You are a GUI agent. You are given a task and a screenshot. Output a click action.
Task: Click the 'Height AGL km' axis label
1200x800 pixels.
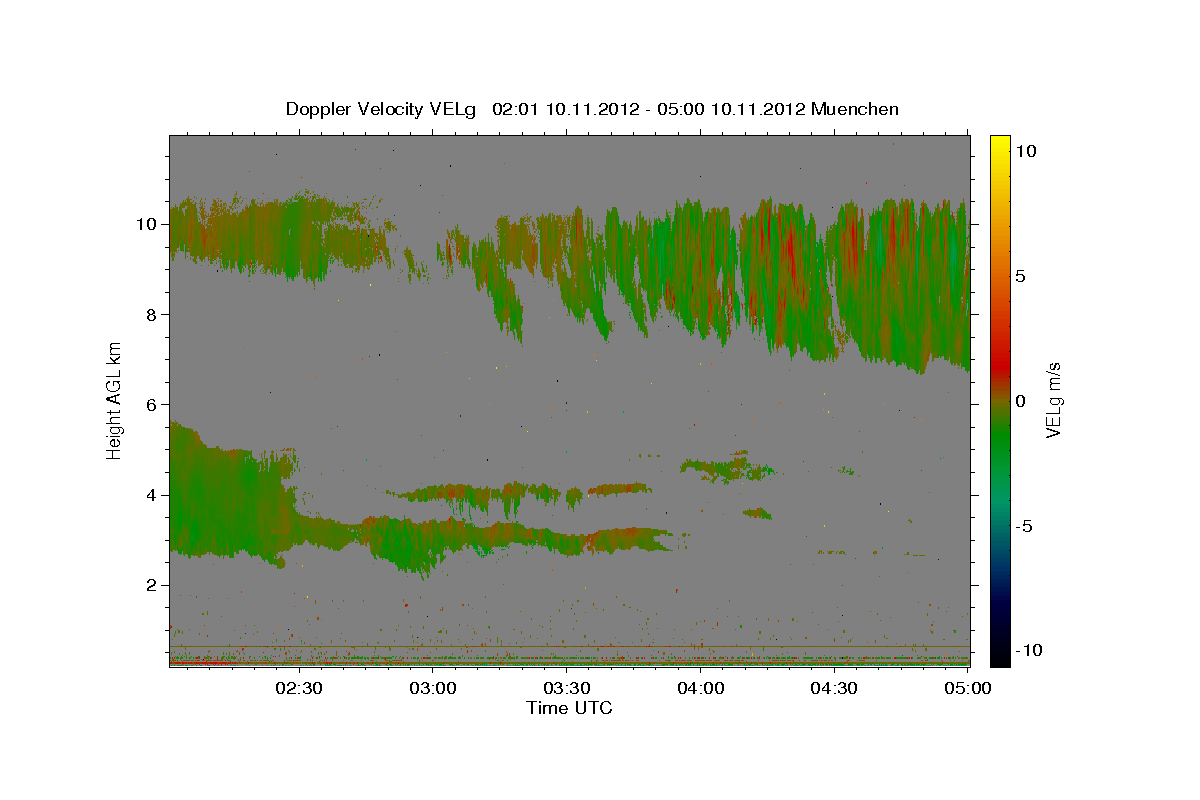pos(114,399)
